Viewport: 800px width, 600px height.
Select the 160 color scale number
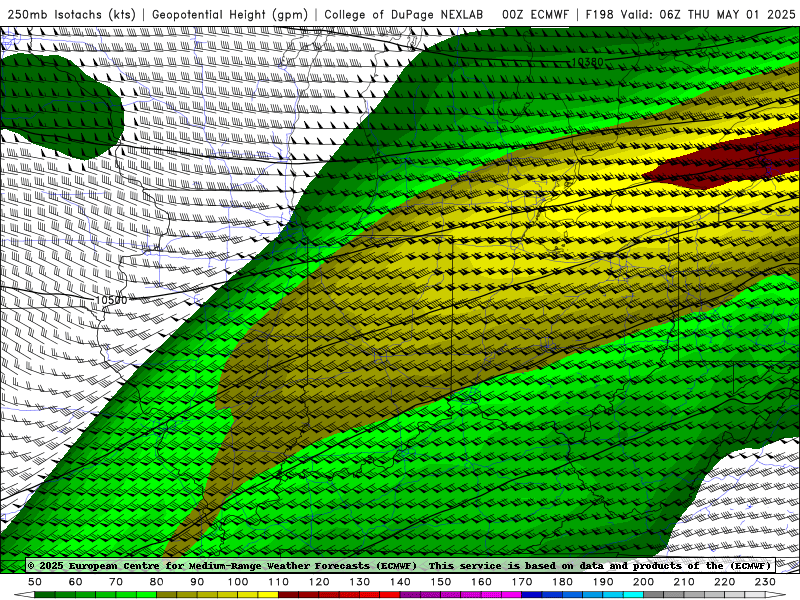click(x=481, y=582)
